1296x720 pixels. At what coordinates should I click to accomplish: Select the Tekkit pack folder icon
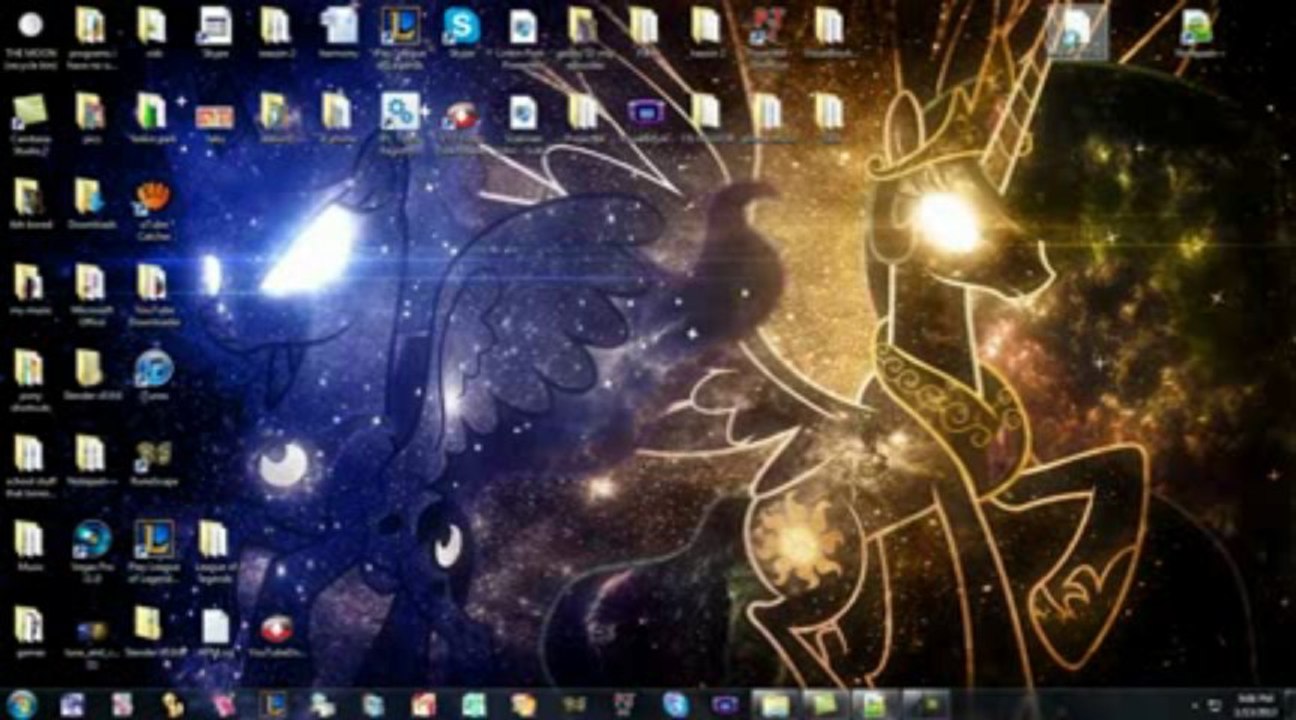pos(152,111)
